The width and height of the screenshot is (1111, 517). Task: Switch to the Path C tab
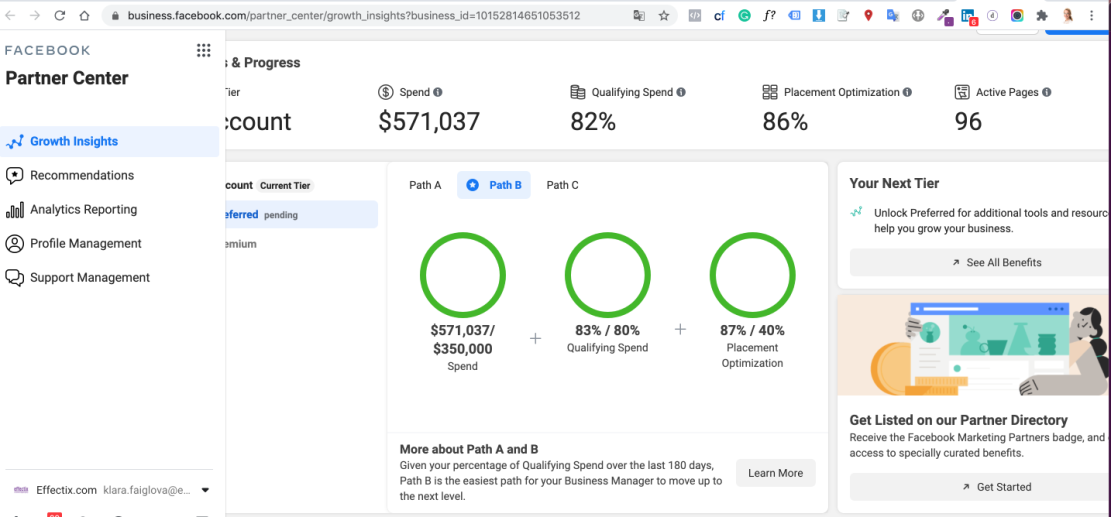563,185
